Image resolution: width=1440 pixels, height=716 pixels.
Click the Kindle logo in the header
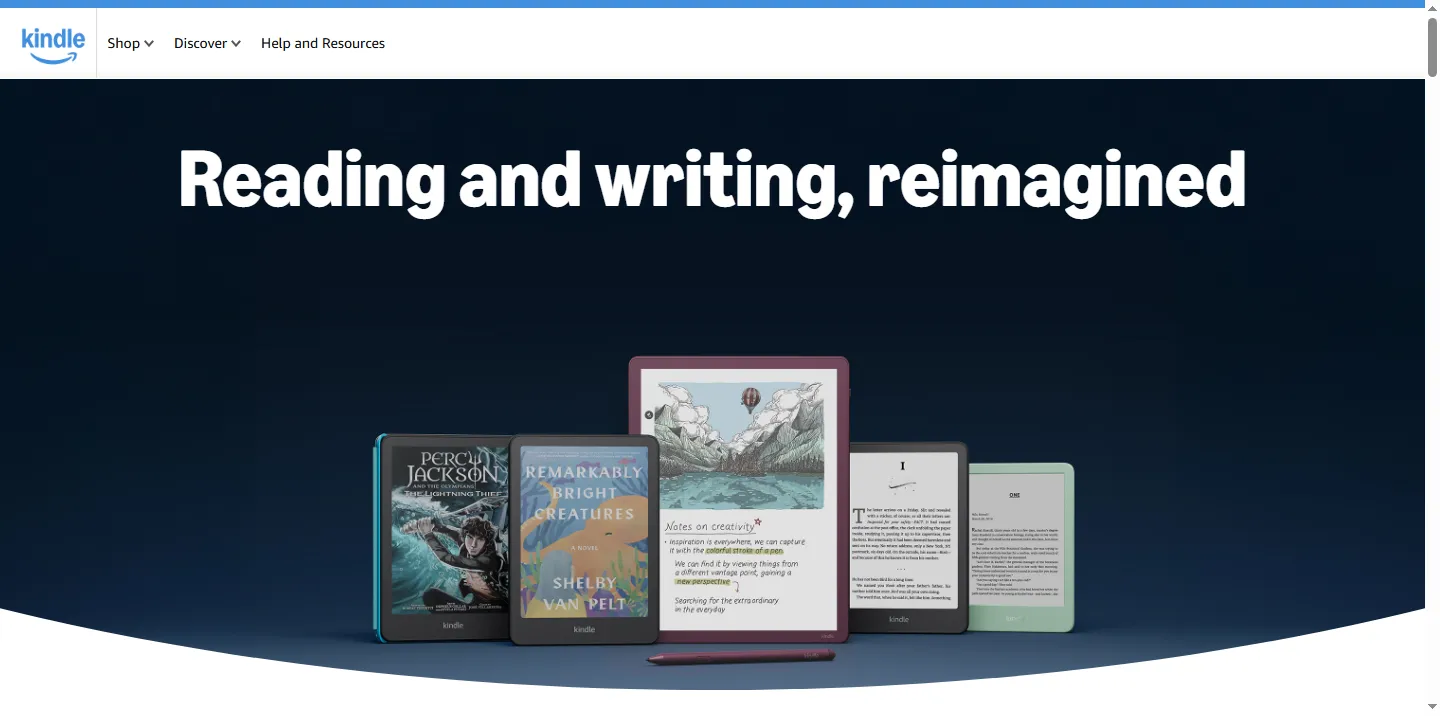[x=53, y=44]
